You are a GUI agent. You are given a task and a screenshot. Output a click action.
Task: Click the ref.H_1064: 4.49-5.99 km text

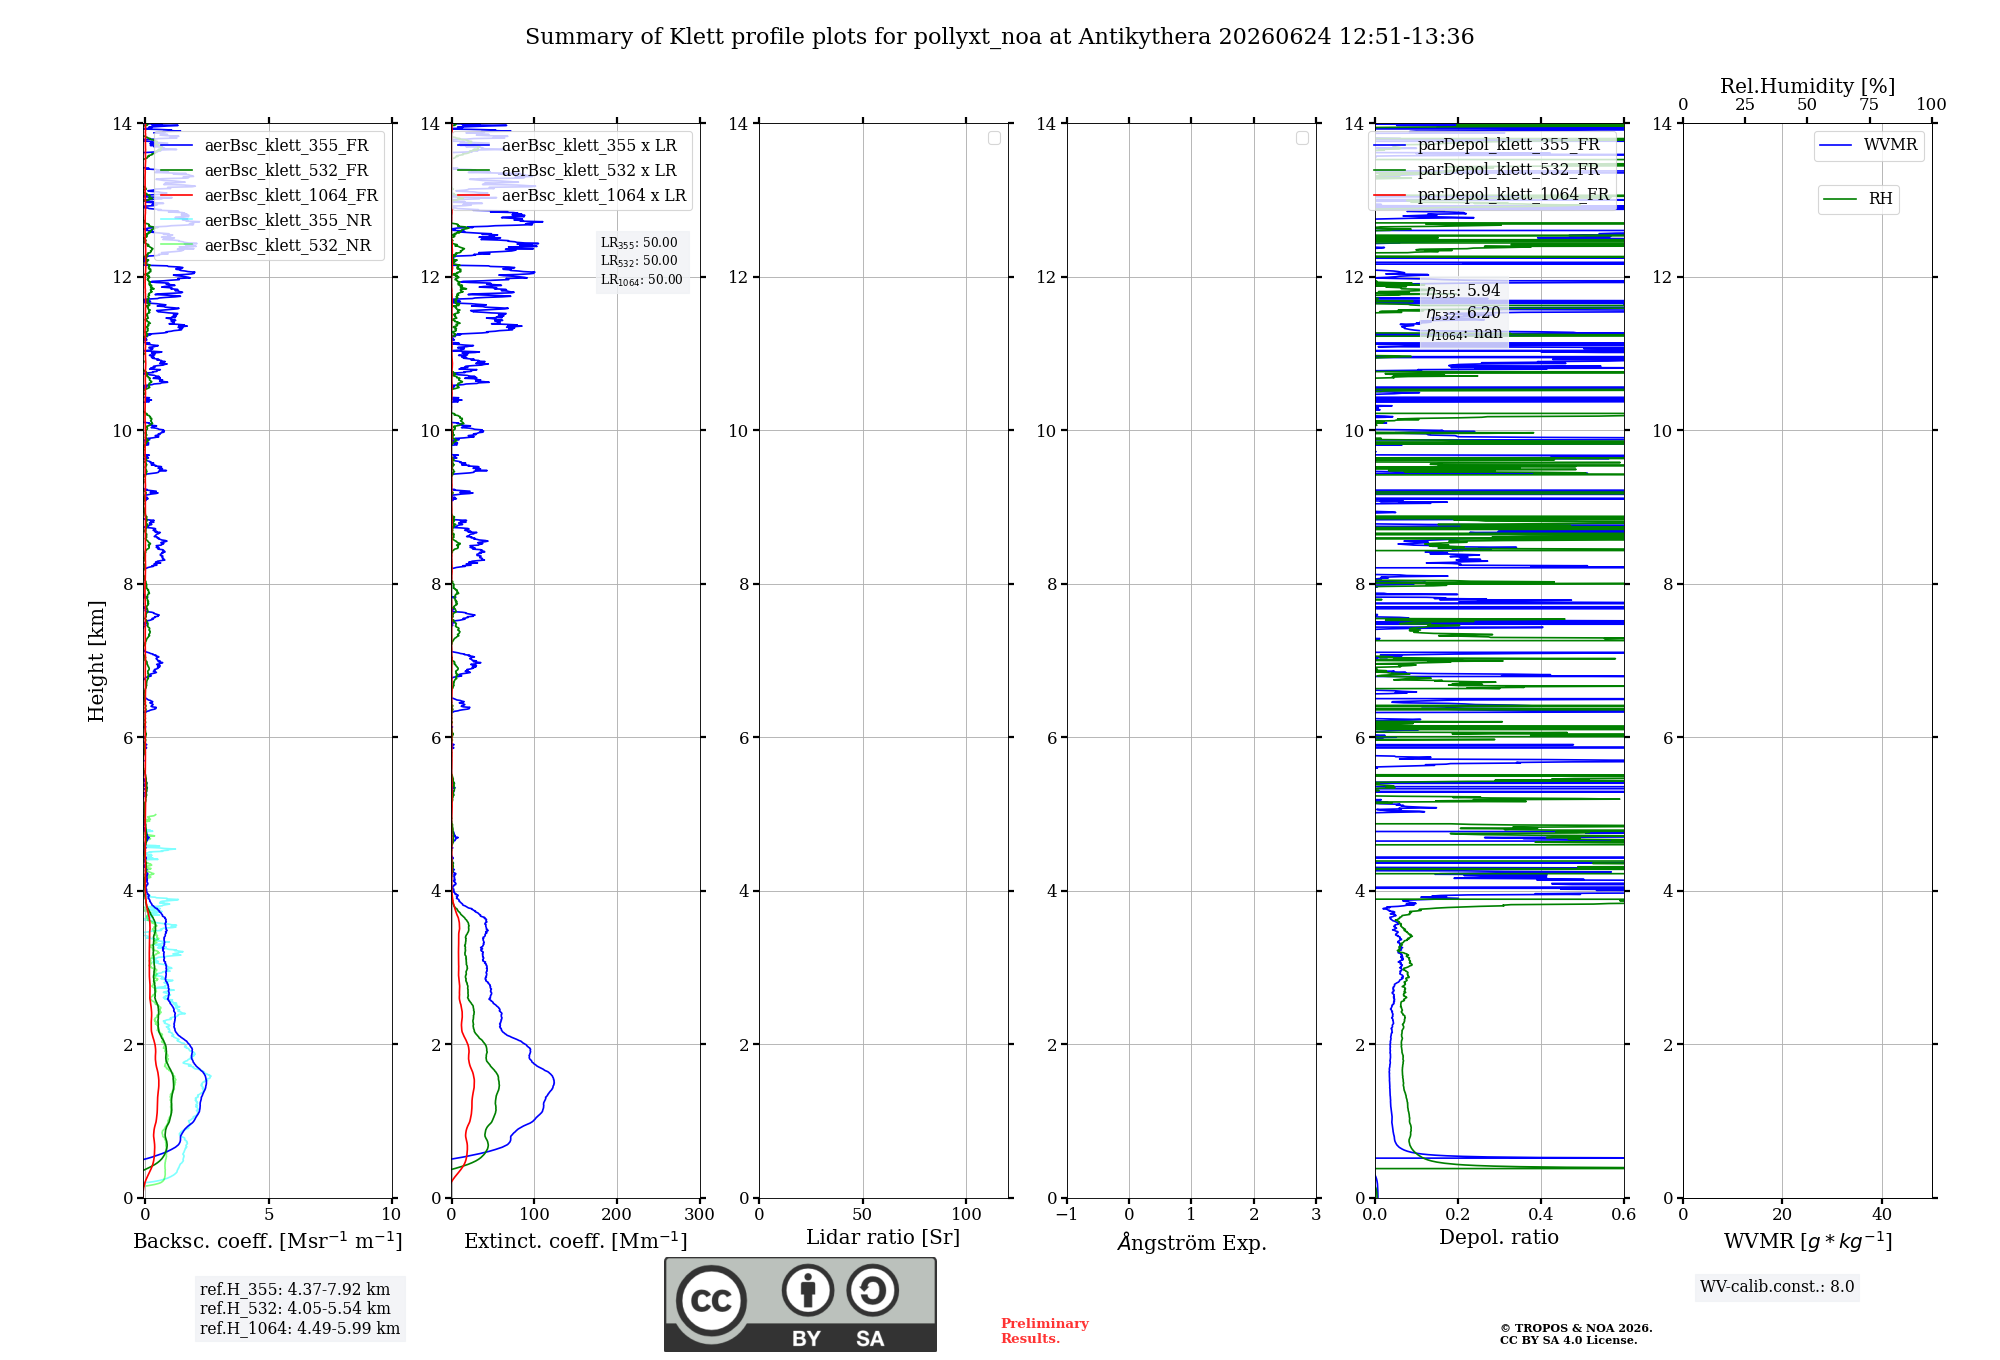tap(300, 1329)
